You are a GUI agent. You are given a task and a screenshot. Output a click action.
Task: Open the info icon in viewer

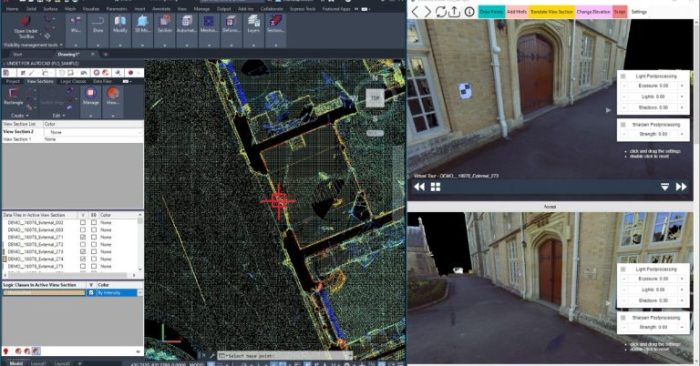click(x=469, y=12)
